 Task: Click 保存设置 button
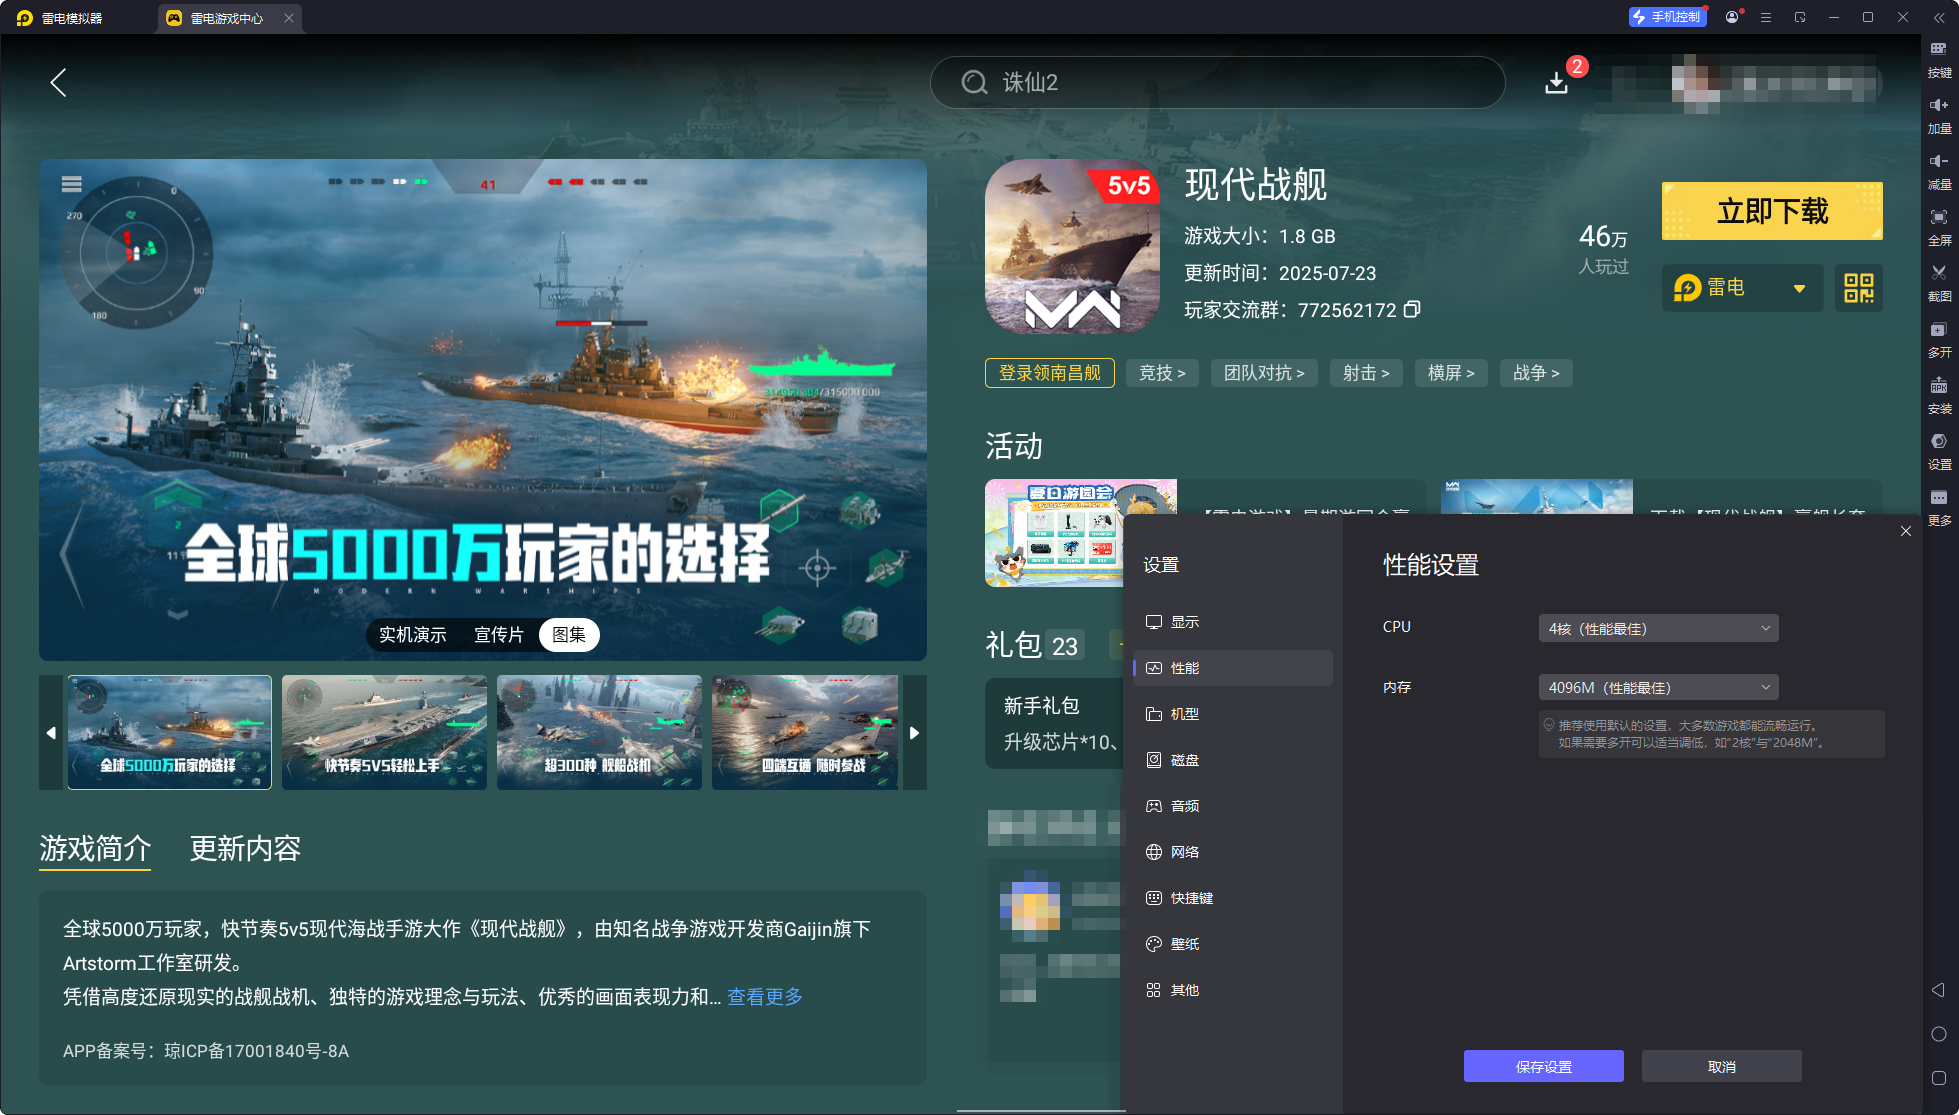pyautogui.click(x=1543, y=1066)
